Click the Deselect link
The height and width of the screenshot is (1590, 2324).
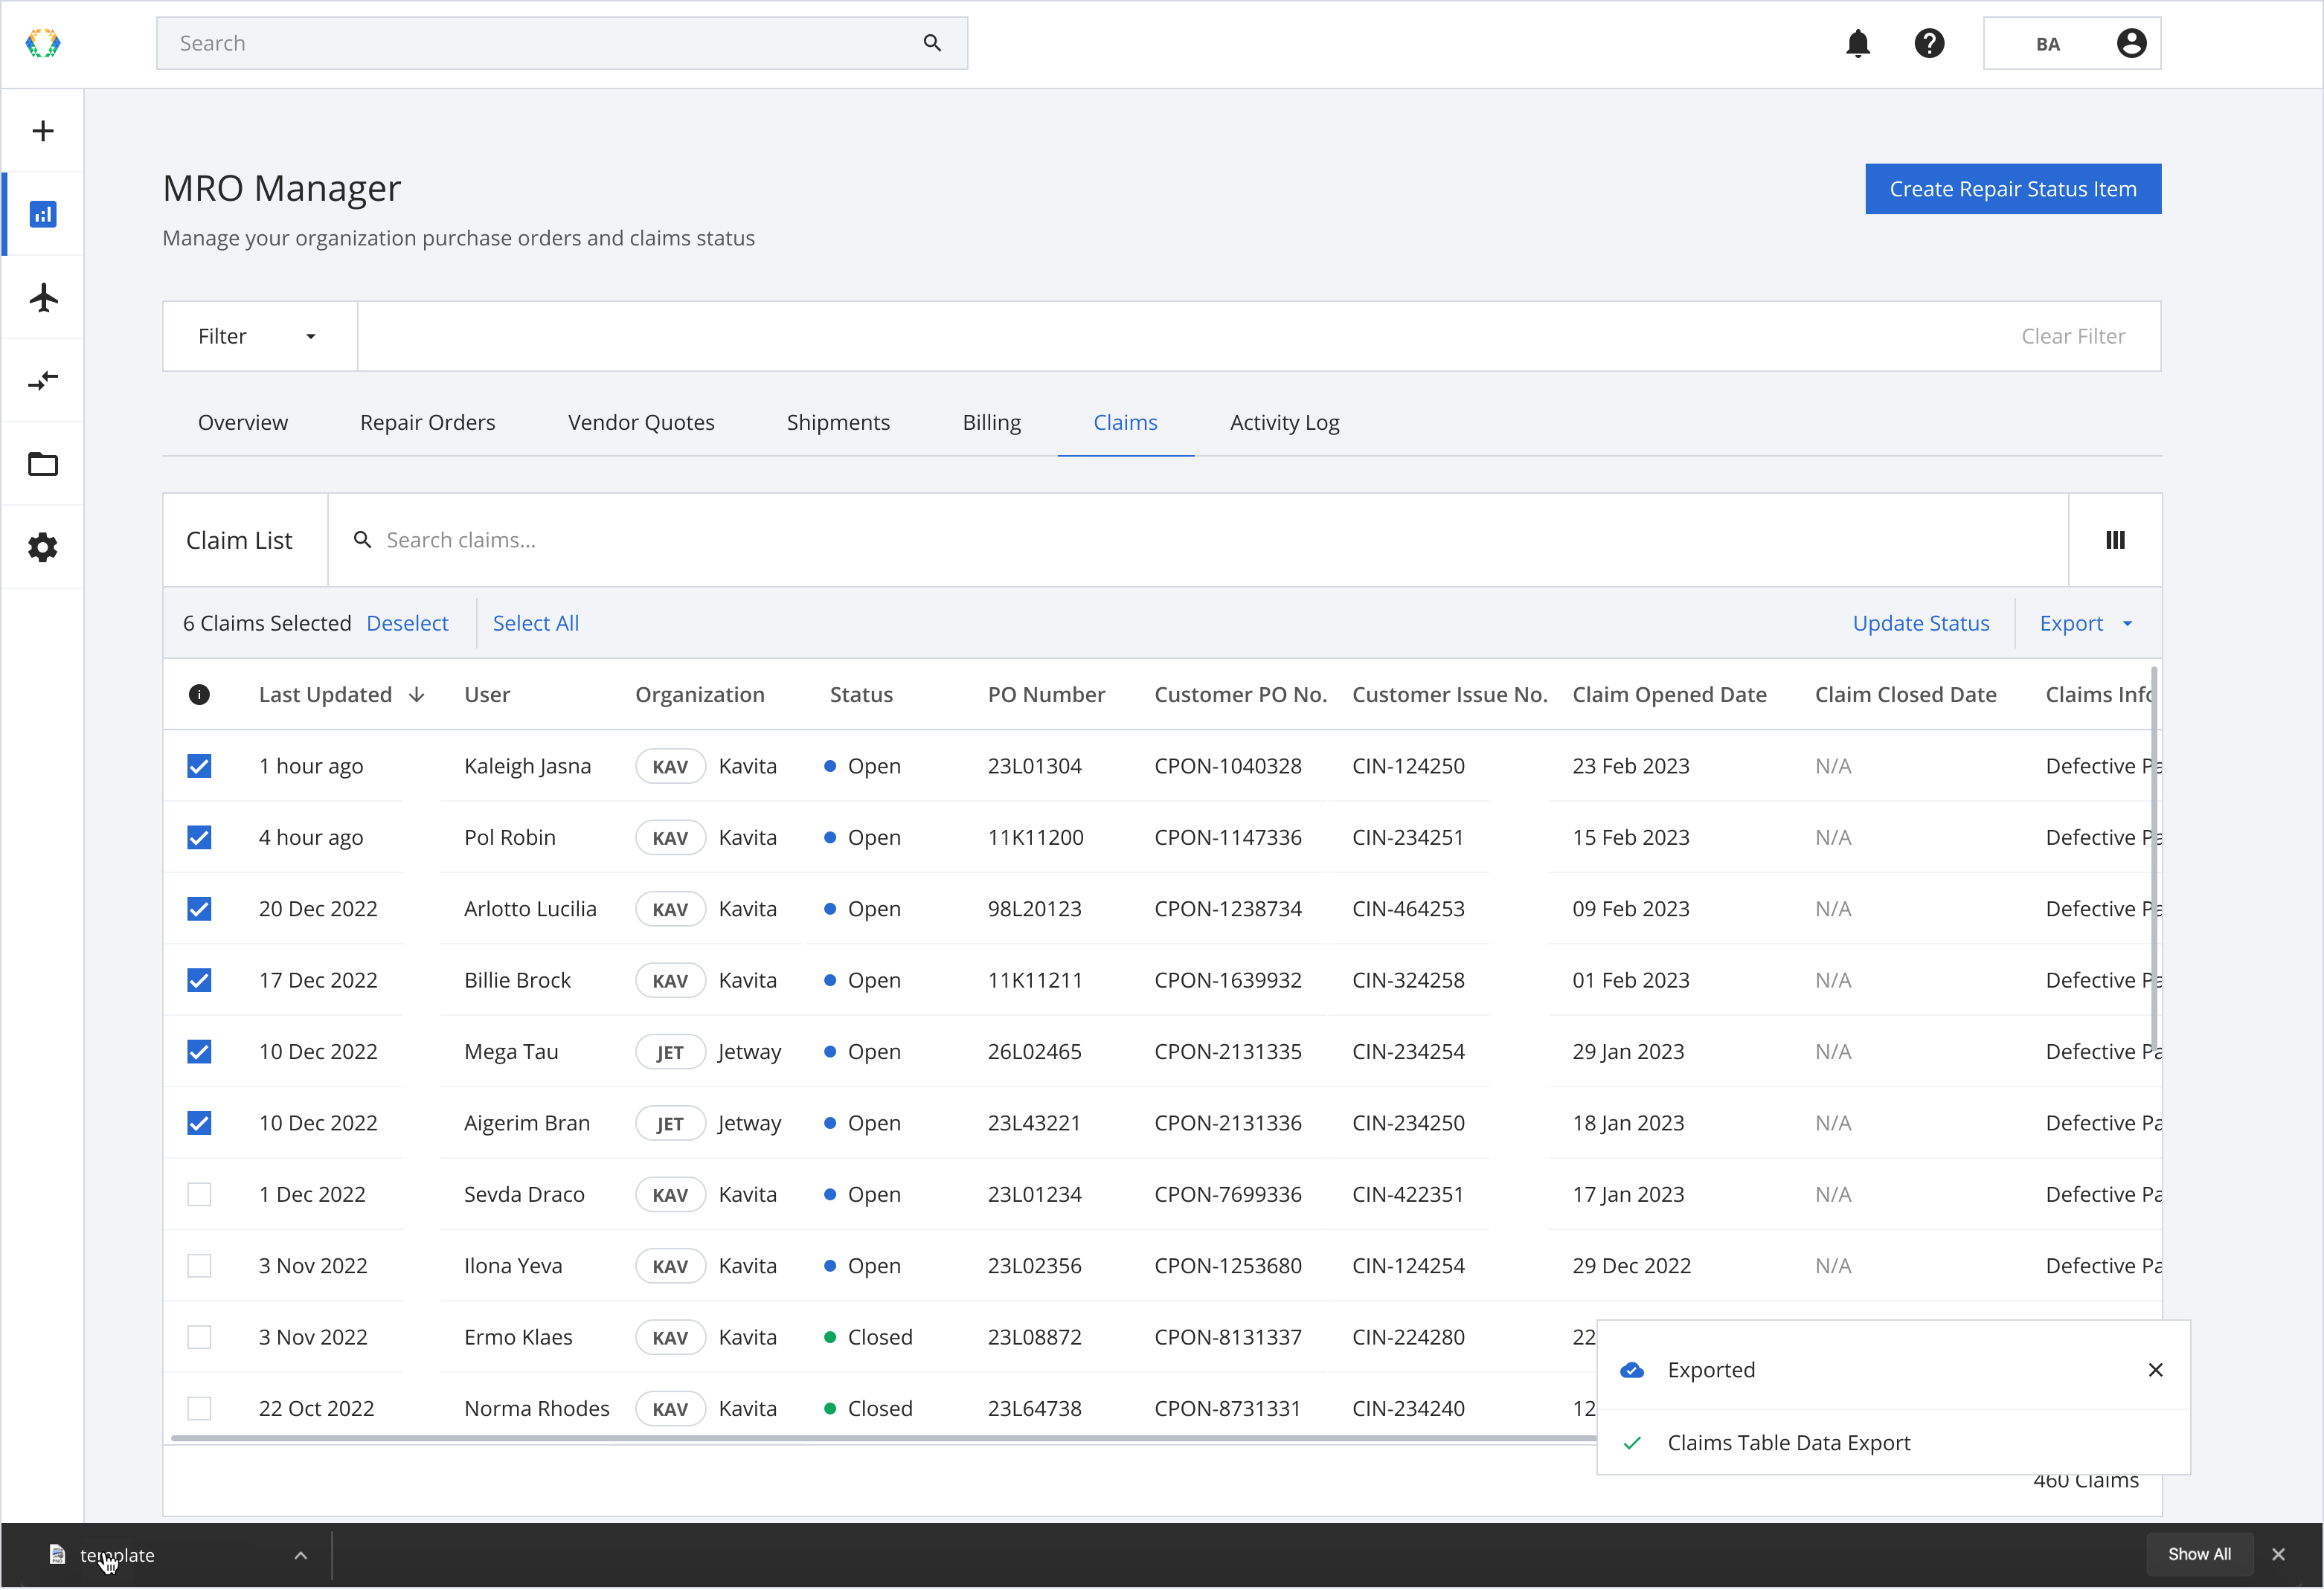pos(407,623)
